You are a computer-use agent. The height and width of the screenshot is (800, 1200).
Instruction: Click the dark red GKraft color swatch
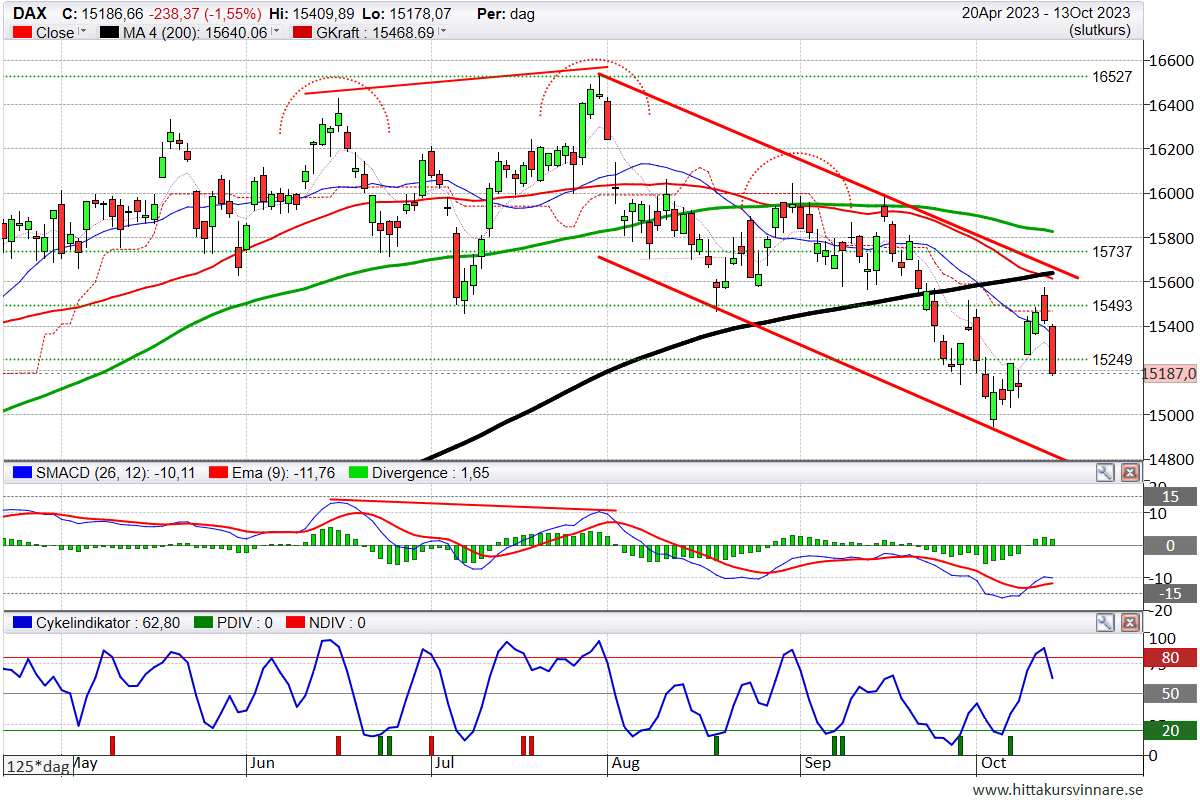click(x=301, y=33)
